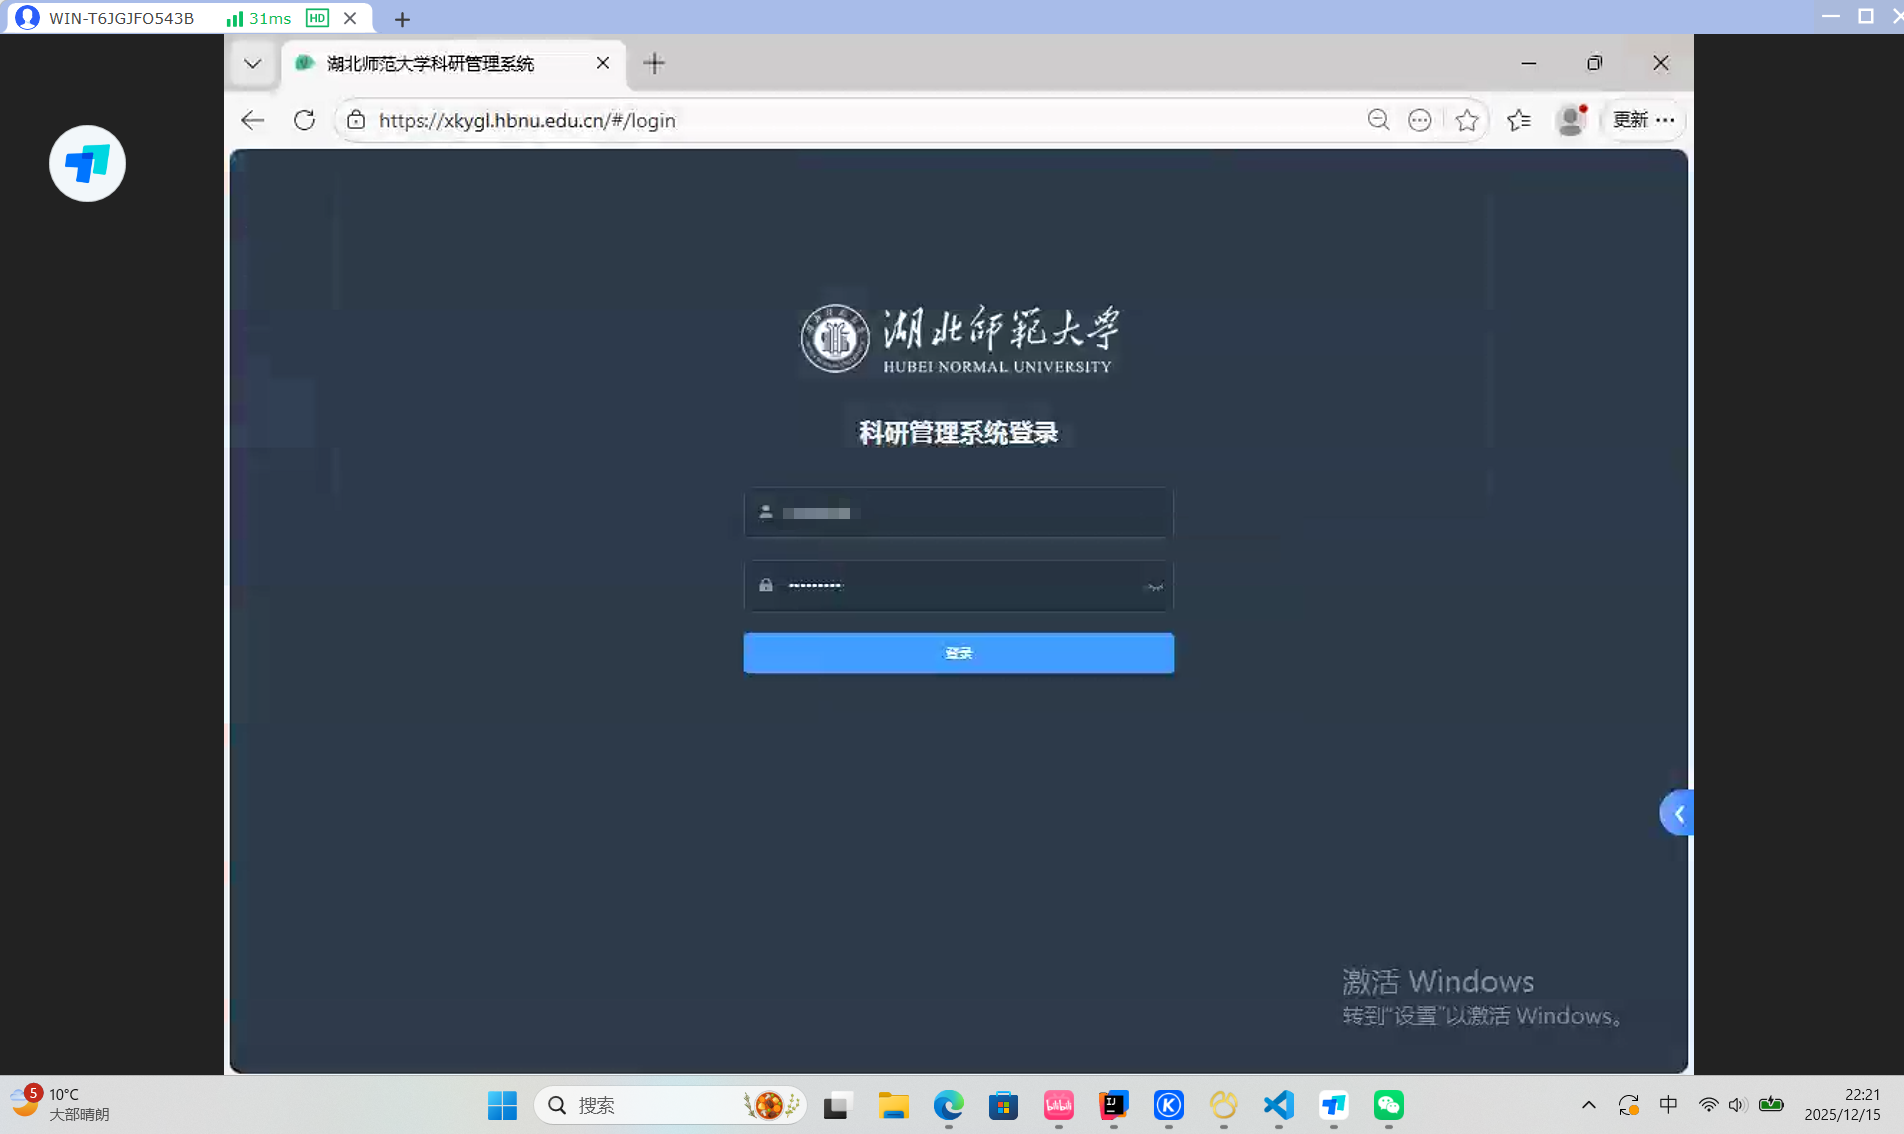Open Microsoft Edge from the taskbar
Screen dimensions: 1904x1134
[948, 1105]
